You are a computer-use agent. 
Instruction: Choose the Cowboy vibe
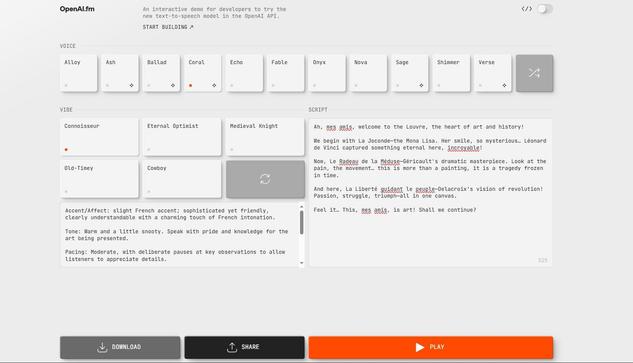(182, 179)
